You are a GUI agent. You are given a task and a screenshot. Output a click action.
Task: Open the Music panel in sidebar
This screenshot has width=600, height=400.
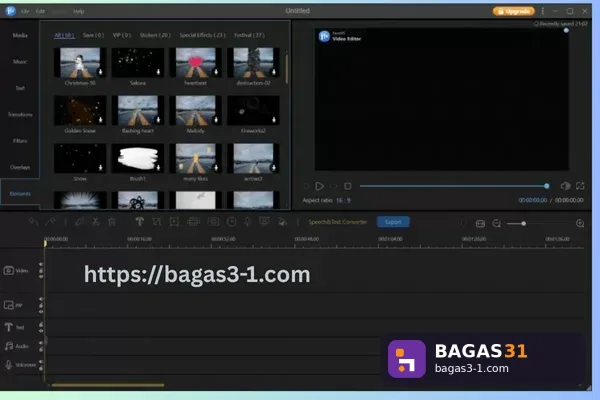point(20,62)
